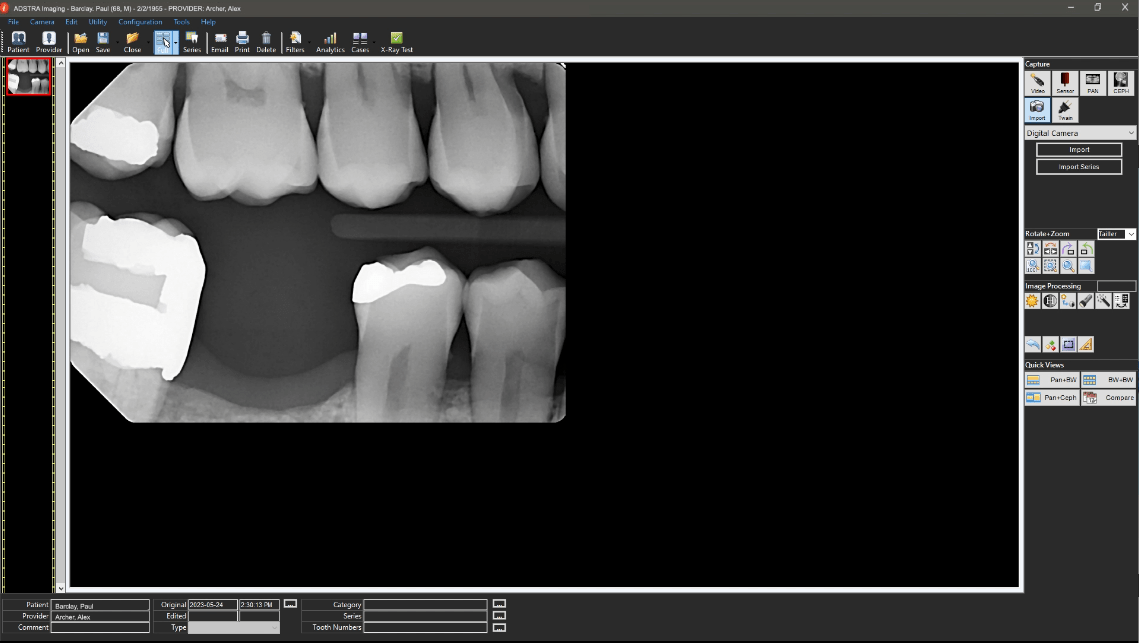Open the Pan+Ceph quick view
The image size is (1139, 643).
[1052, 397]
